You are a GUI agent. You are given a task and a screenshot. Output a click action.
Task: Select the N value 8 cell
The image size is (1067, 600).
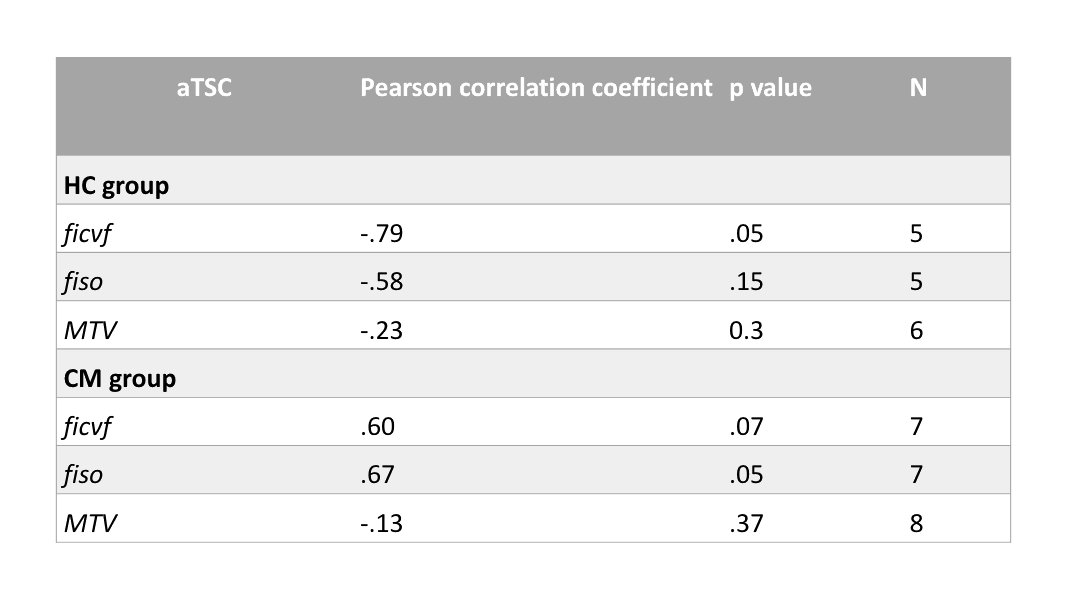[917, 523]
